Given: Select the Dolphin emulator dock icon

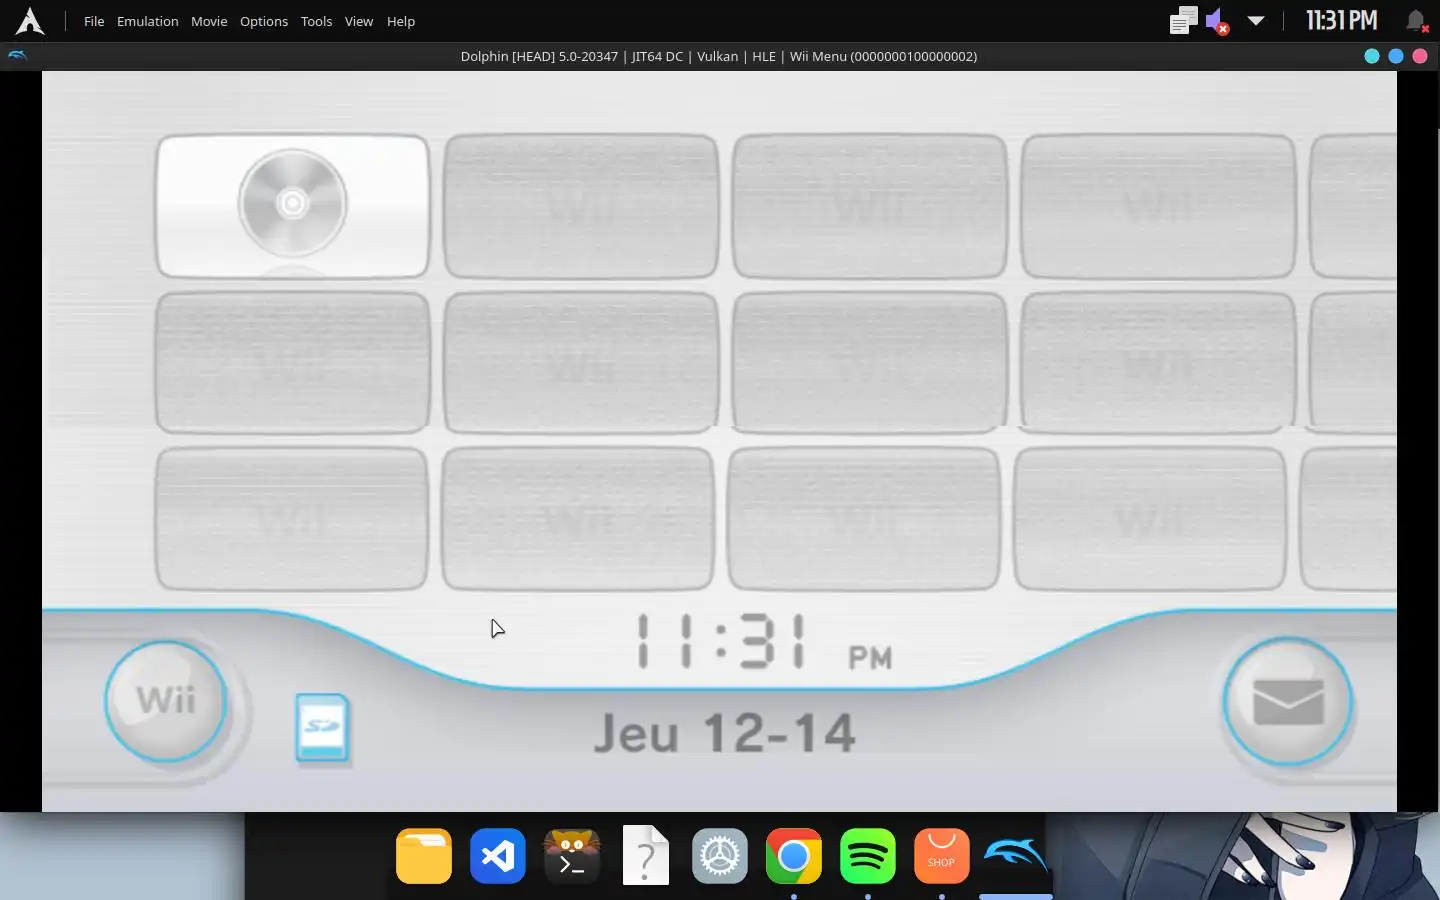Looking at the screenshot, I should click(x=1016, y=856).
